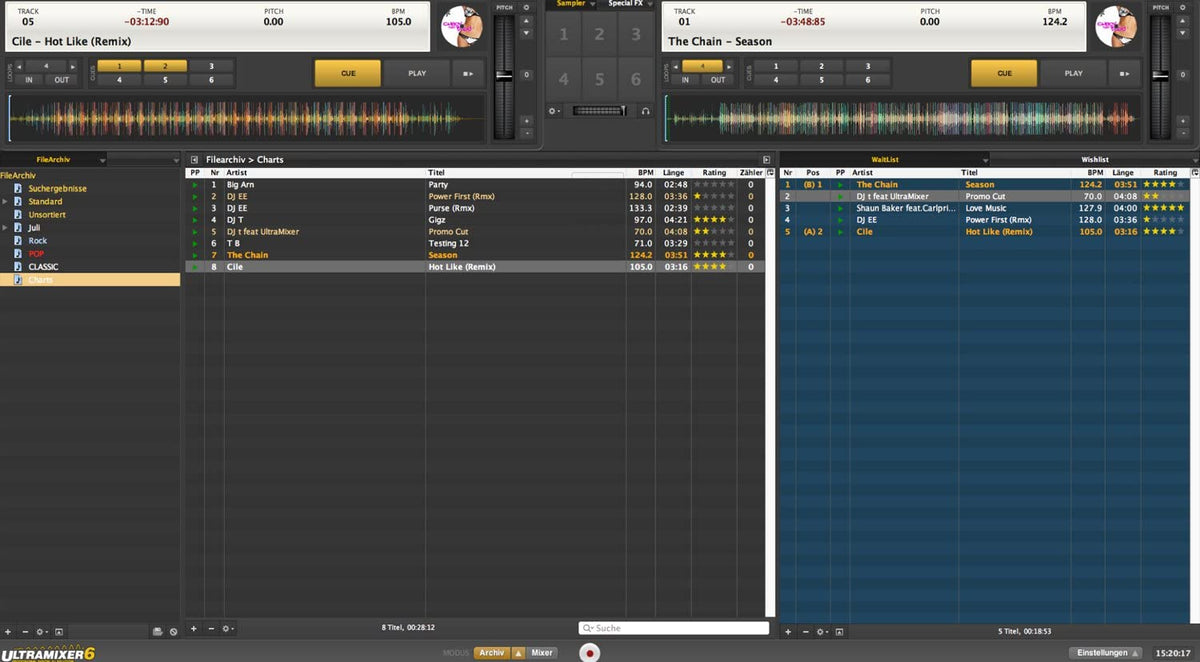1200x662 pixels.
Task: Click right deck pitch minus button
Action: coord(1183,133)
